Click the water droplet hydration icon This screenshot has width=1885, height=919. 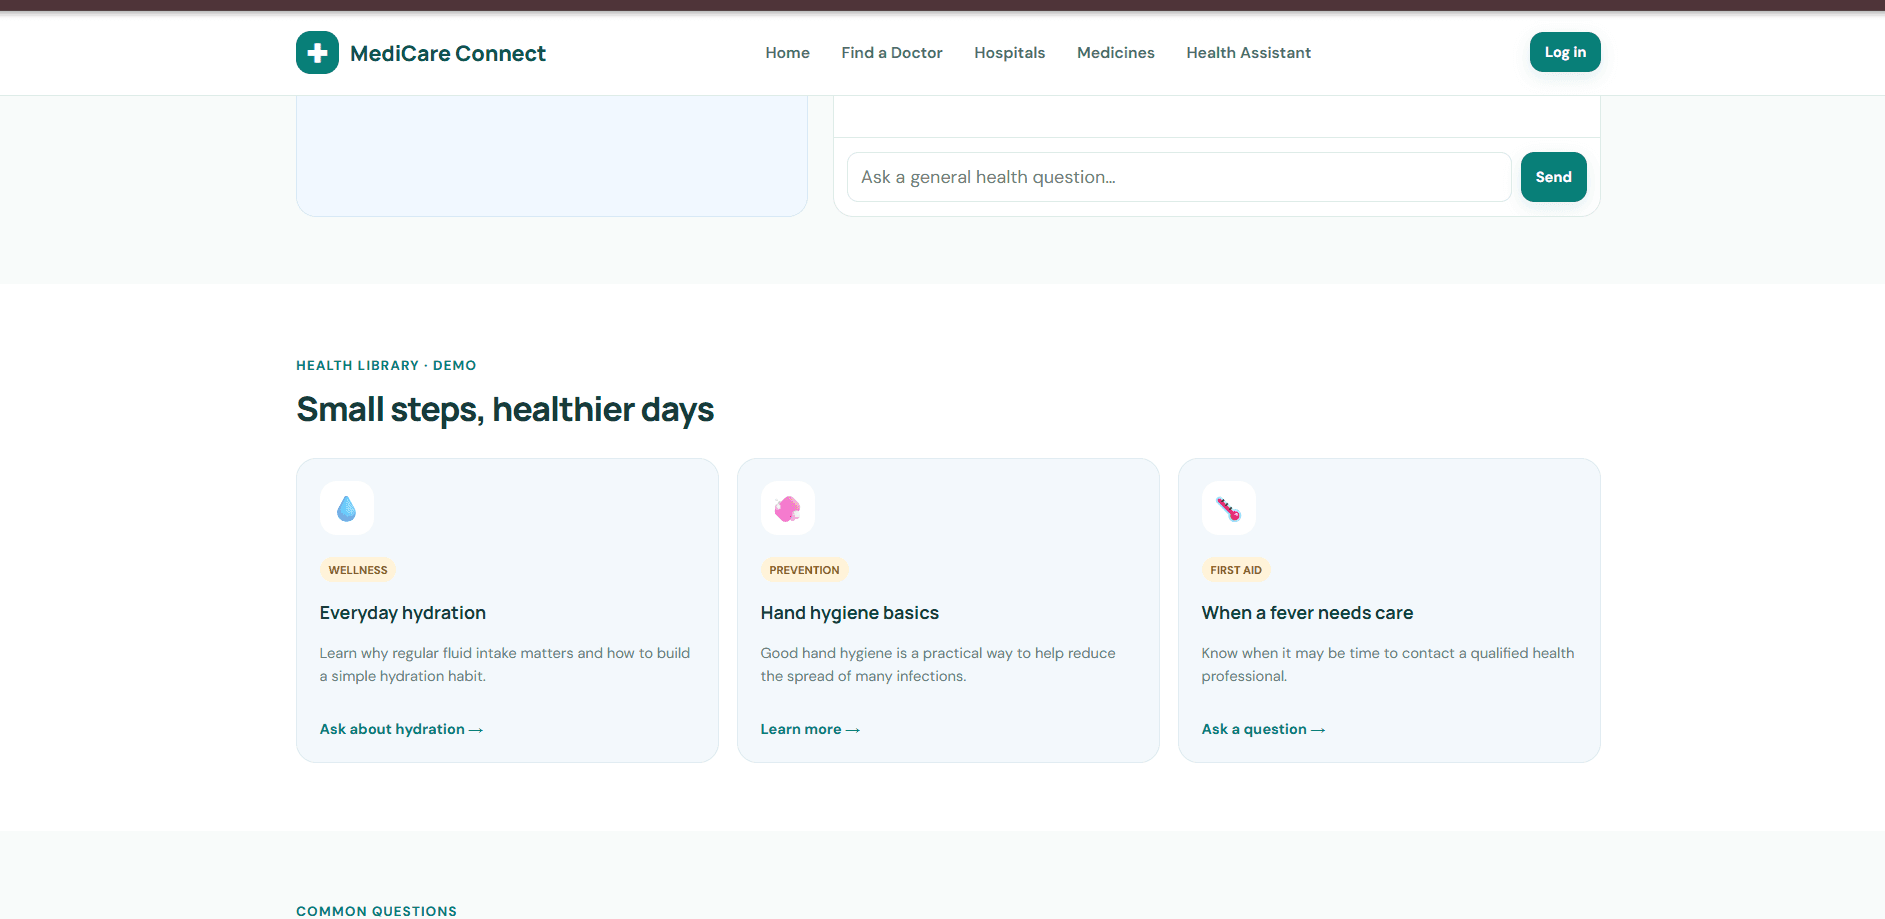[x=347, y=508]
